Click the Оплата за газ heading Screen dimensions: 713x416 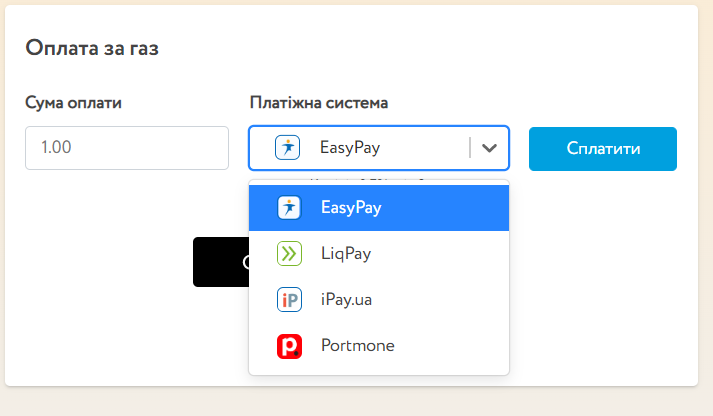click(x=92, y=48)
